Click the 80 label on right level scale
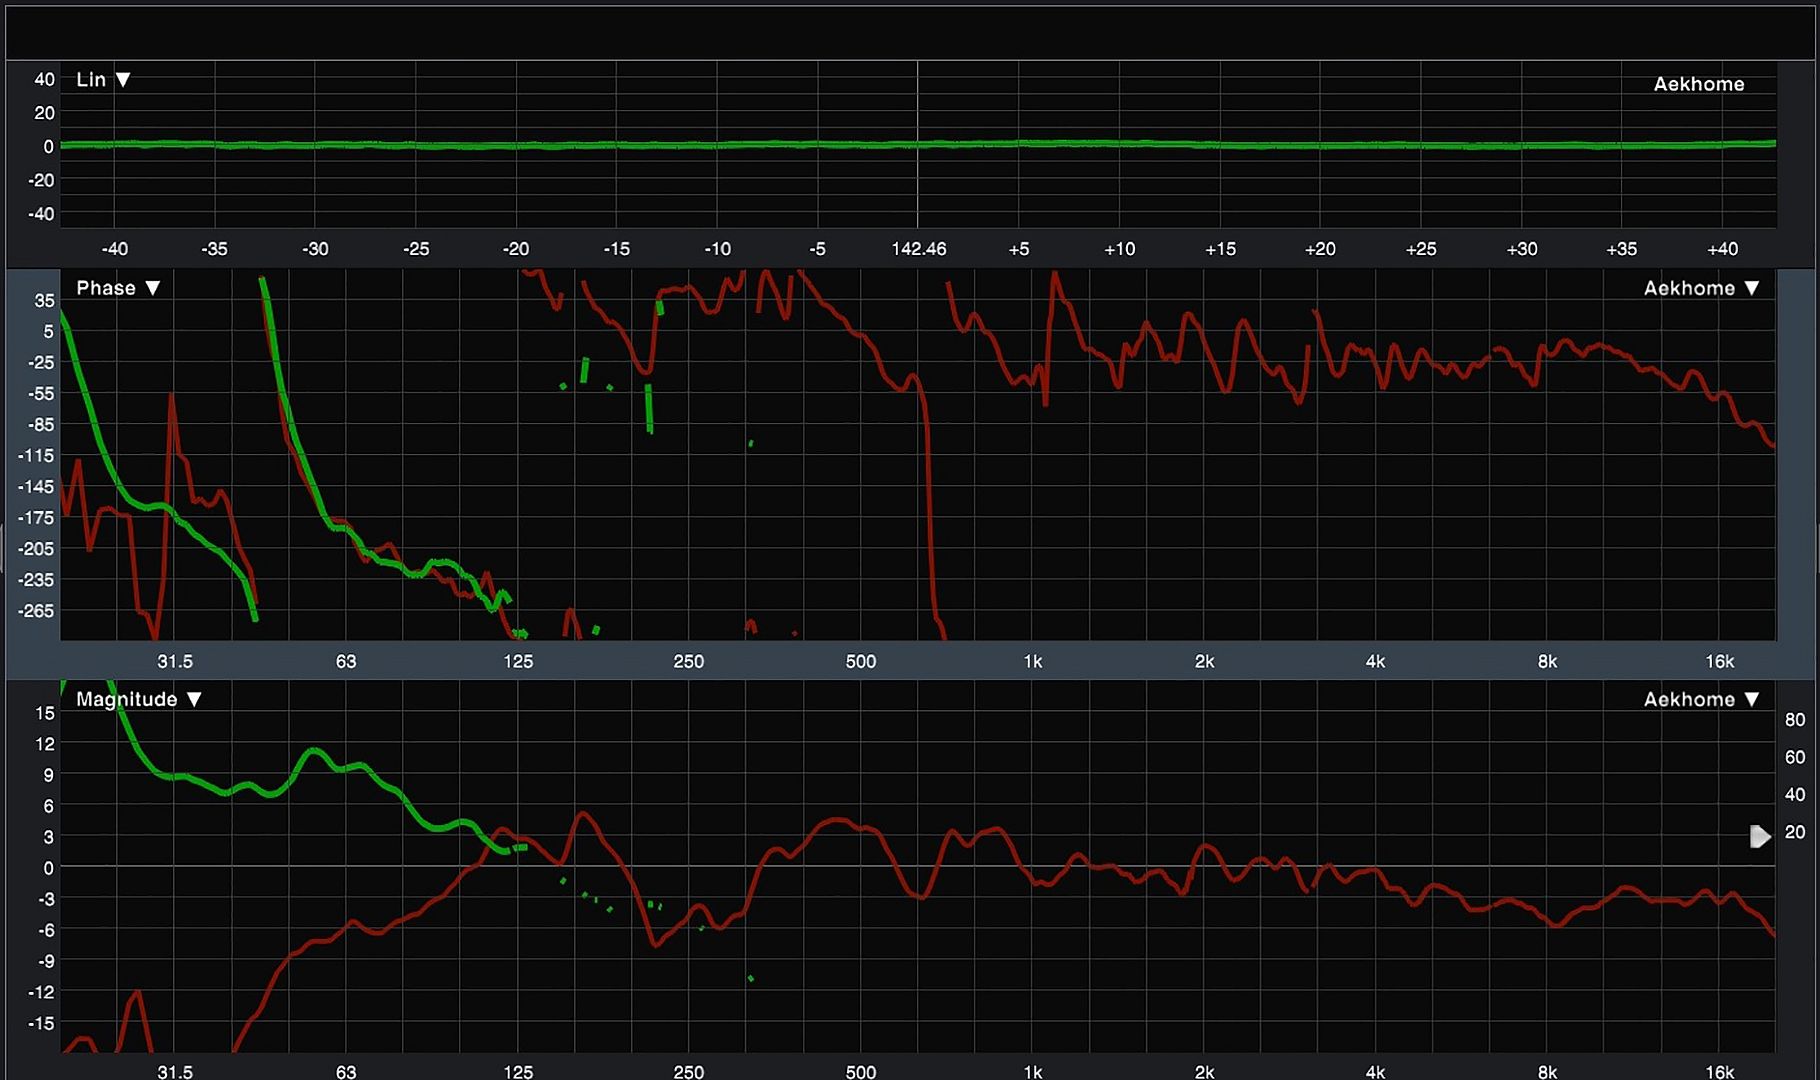 [1795, 720]
